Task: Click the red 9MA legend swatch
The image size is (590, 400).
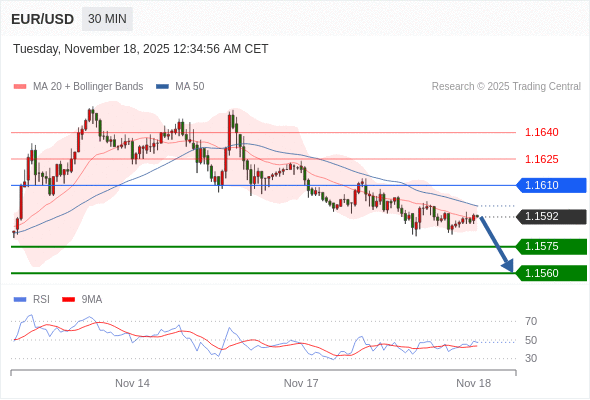Action: click(x=68, y=300)
